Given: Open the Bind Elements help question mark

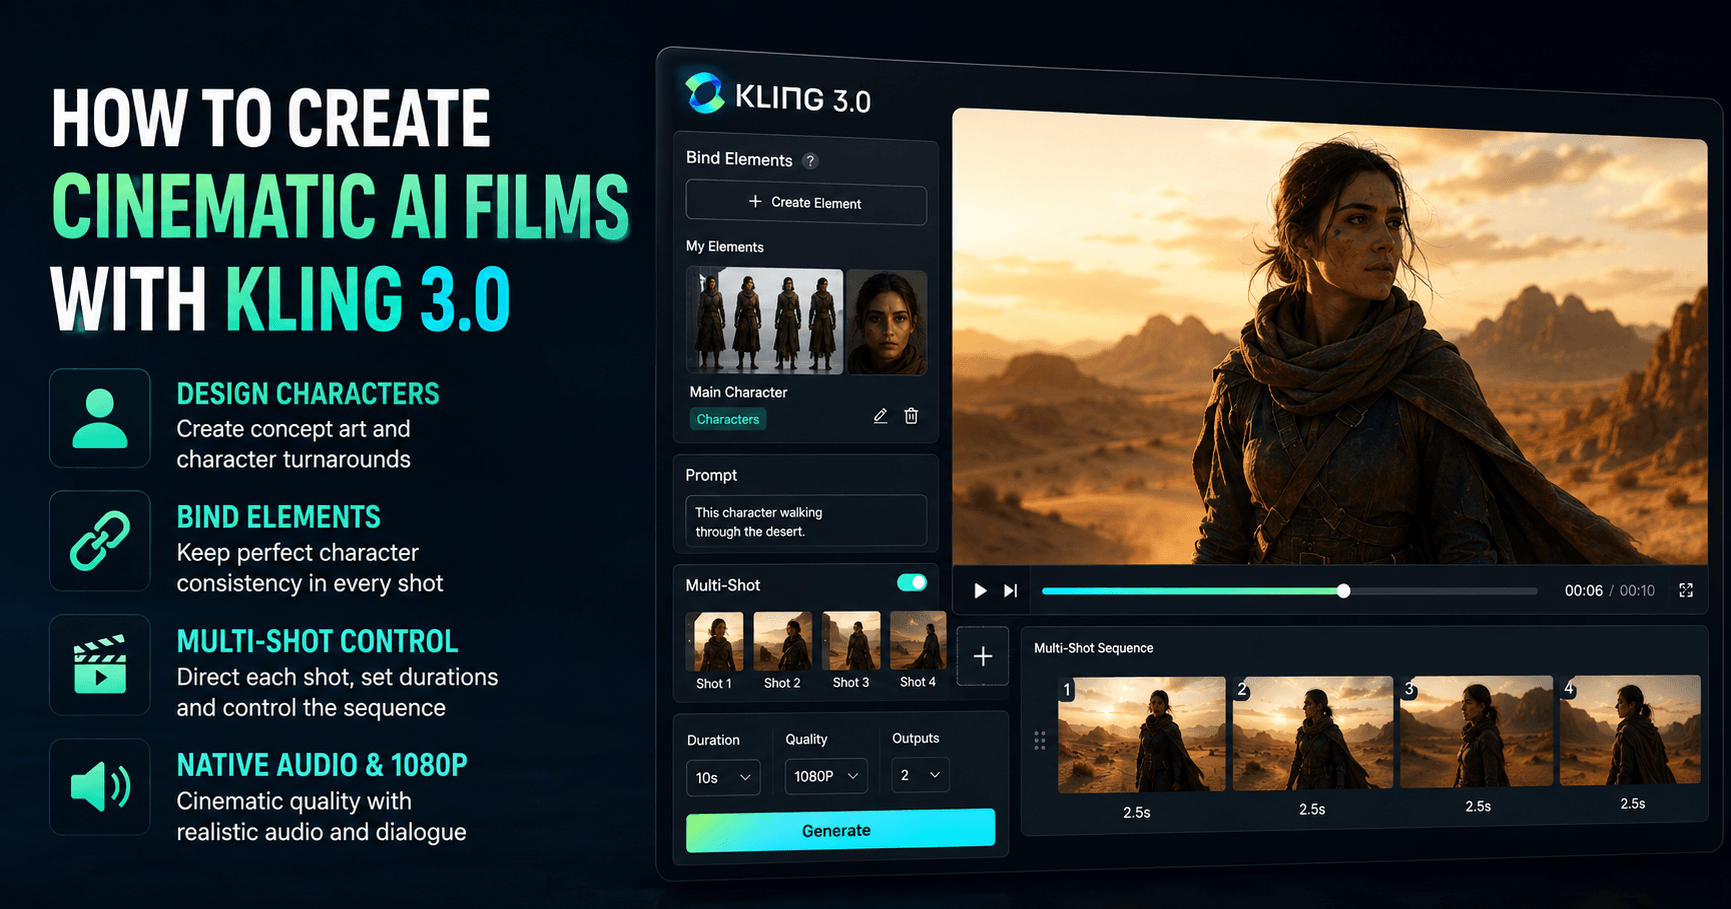Looking at the screenshot, I should tap(811, 161).
